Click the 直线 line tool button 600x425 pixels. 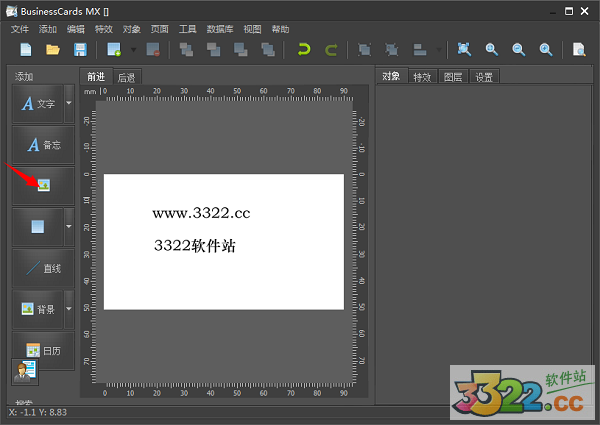pos(43,268)
